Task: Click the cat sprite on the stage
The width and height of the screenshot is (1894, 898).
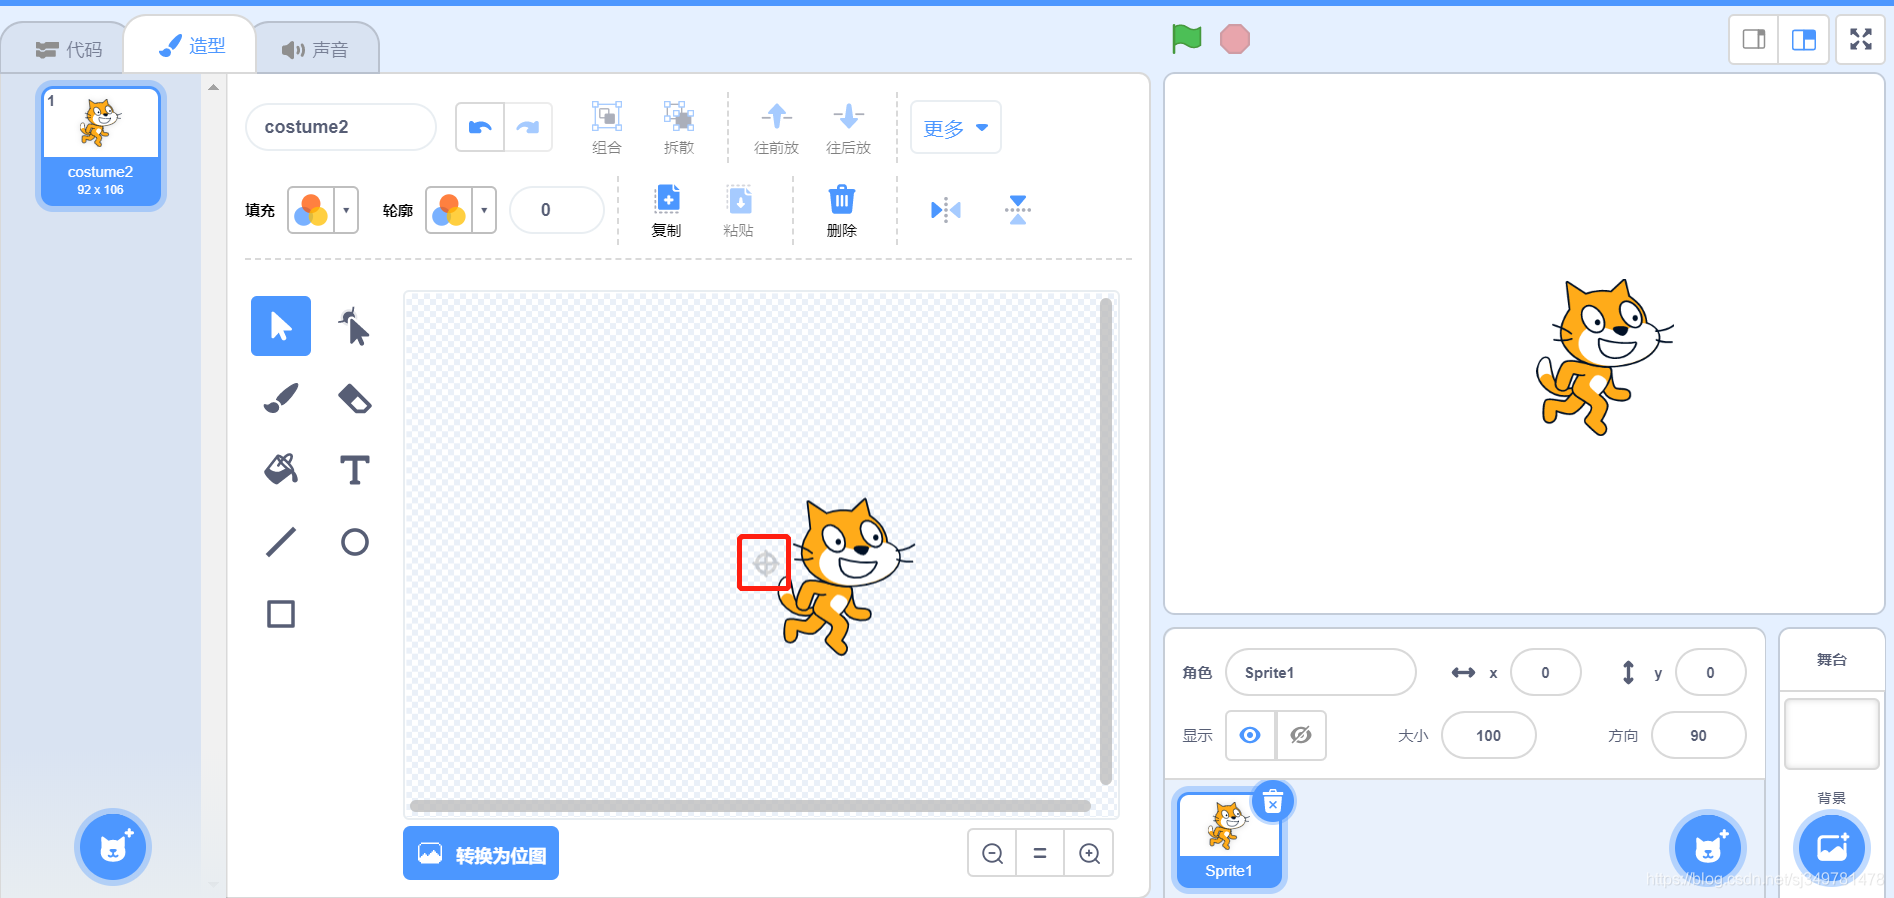Action: pos(1605,357)
